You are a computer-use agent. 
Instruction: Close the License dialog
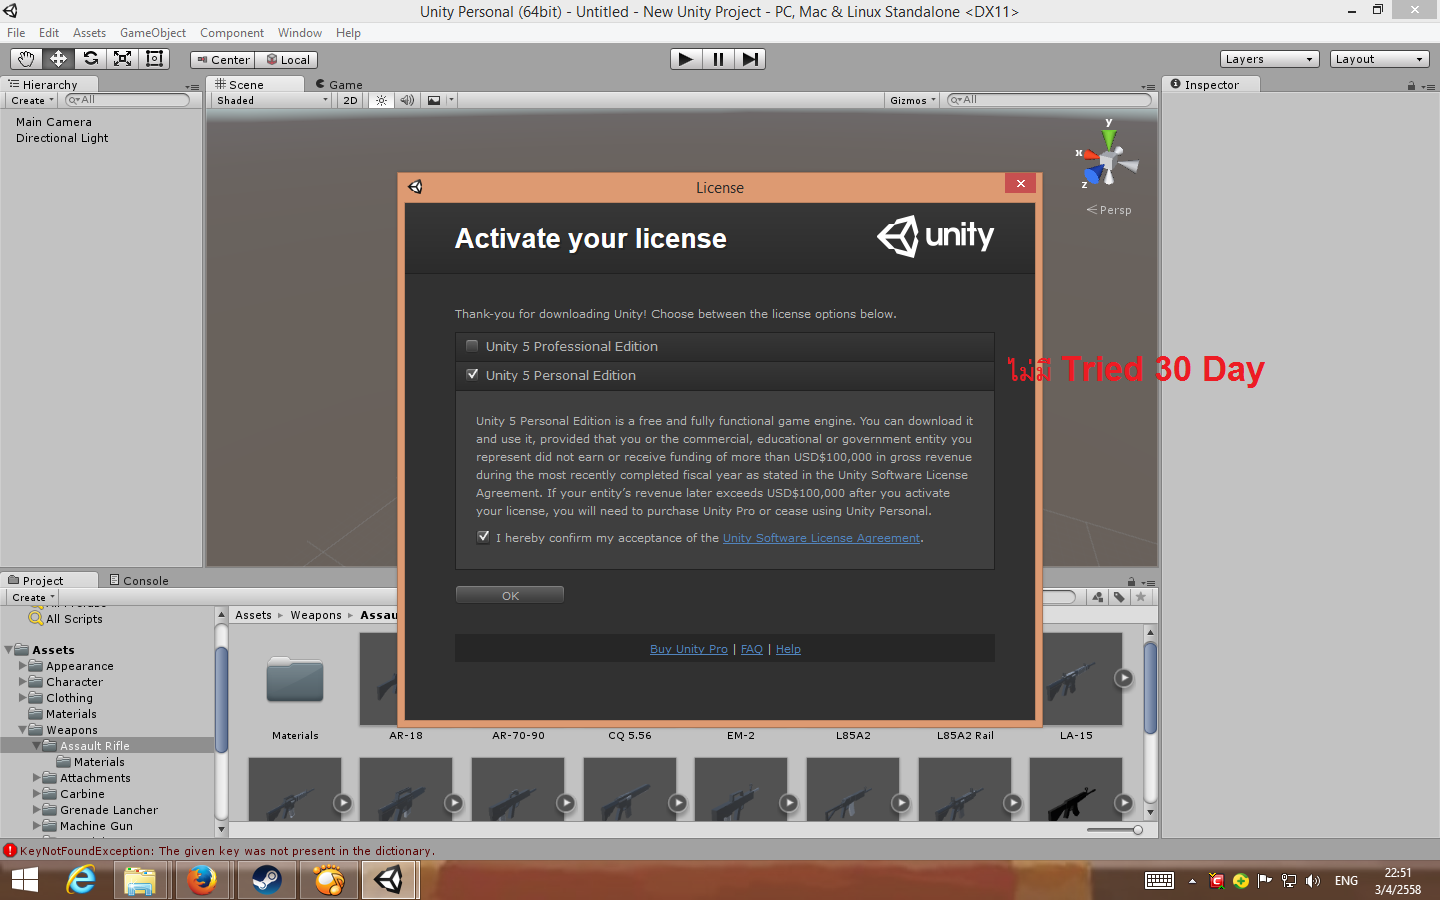coord(1020,183)
